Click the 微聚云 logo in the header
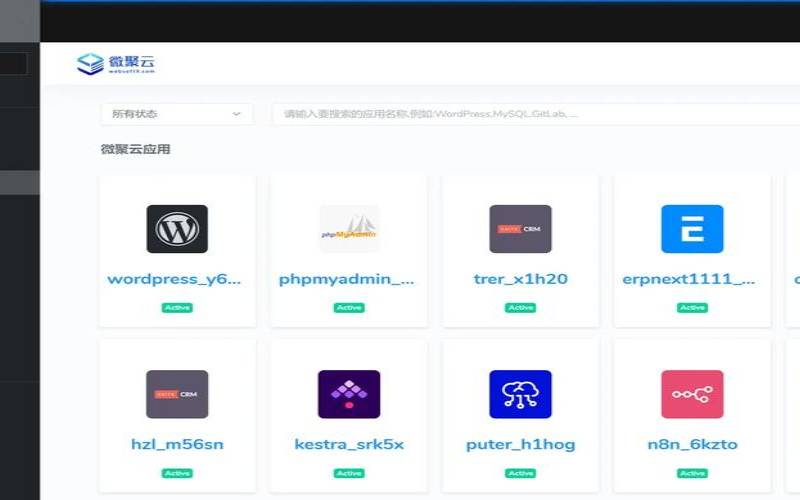 tap(116, 64)
